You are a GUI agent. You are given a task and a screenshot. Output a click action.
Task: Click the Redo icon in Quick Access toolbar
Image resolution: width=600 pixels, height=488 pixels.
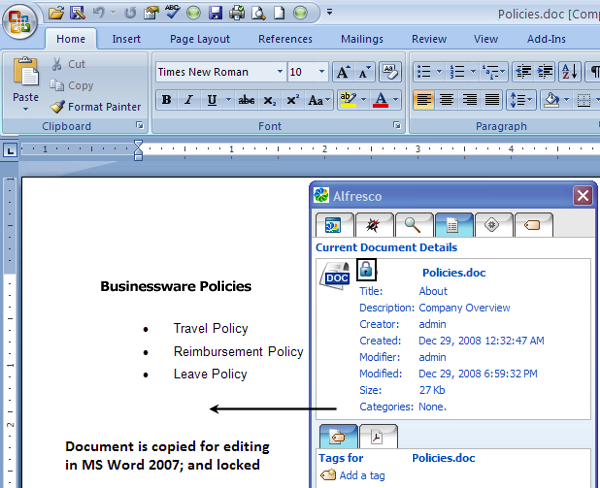[130, 13]
